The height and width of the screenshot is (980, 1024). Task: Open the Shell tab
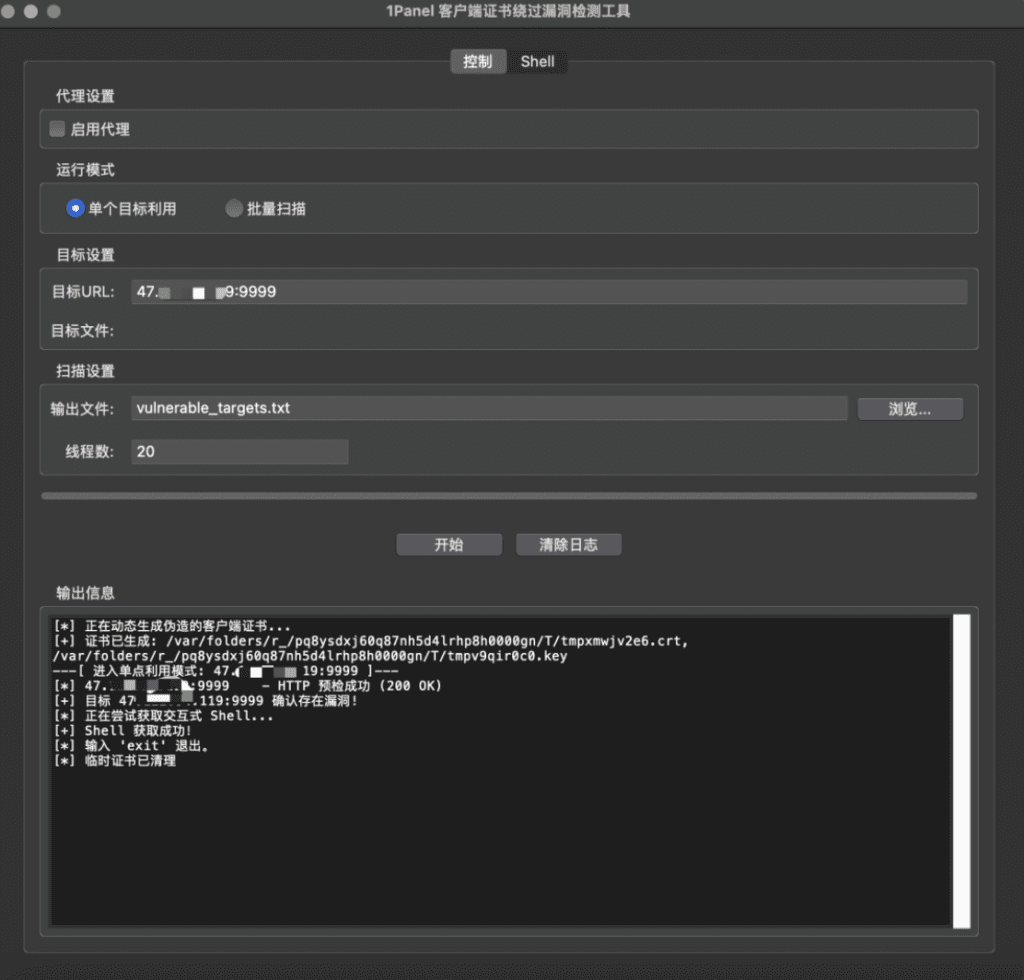(x=537, y=61)
